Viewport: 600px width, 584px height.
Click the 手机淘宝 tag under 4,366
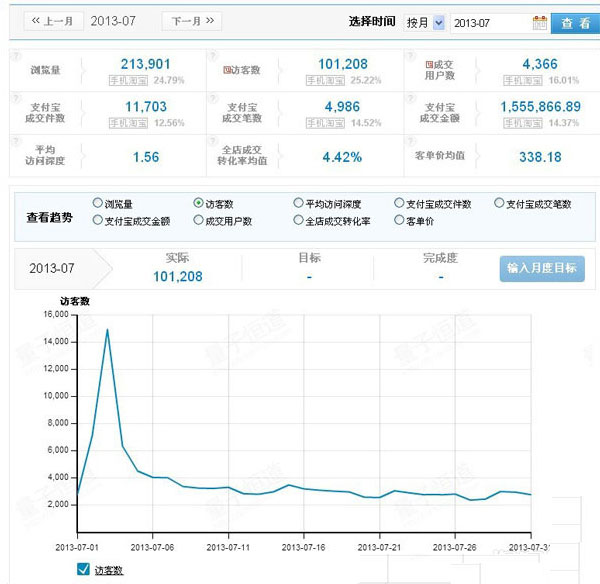click(x=523, y=80)
